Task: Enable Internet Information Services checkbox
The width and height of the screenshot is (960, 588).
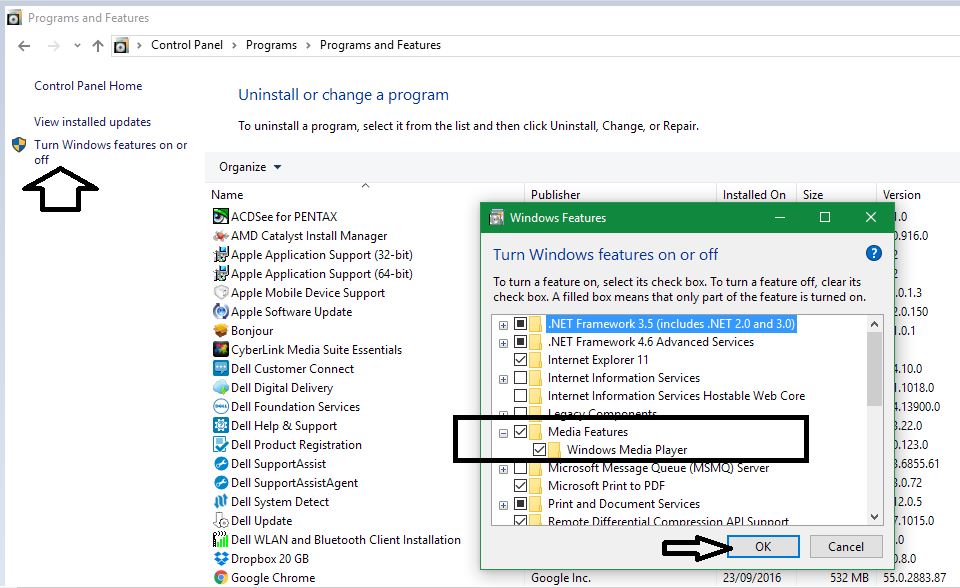Action: click(520, 377)
